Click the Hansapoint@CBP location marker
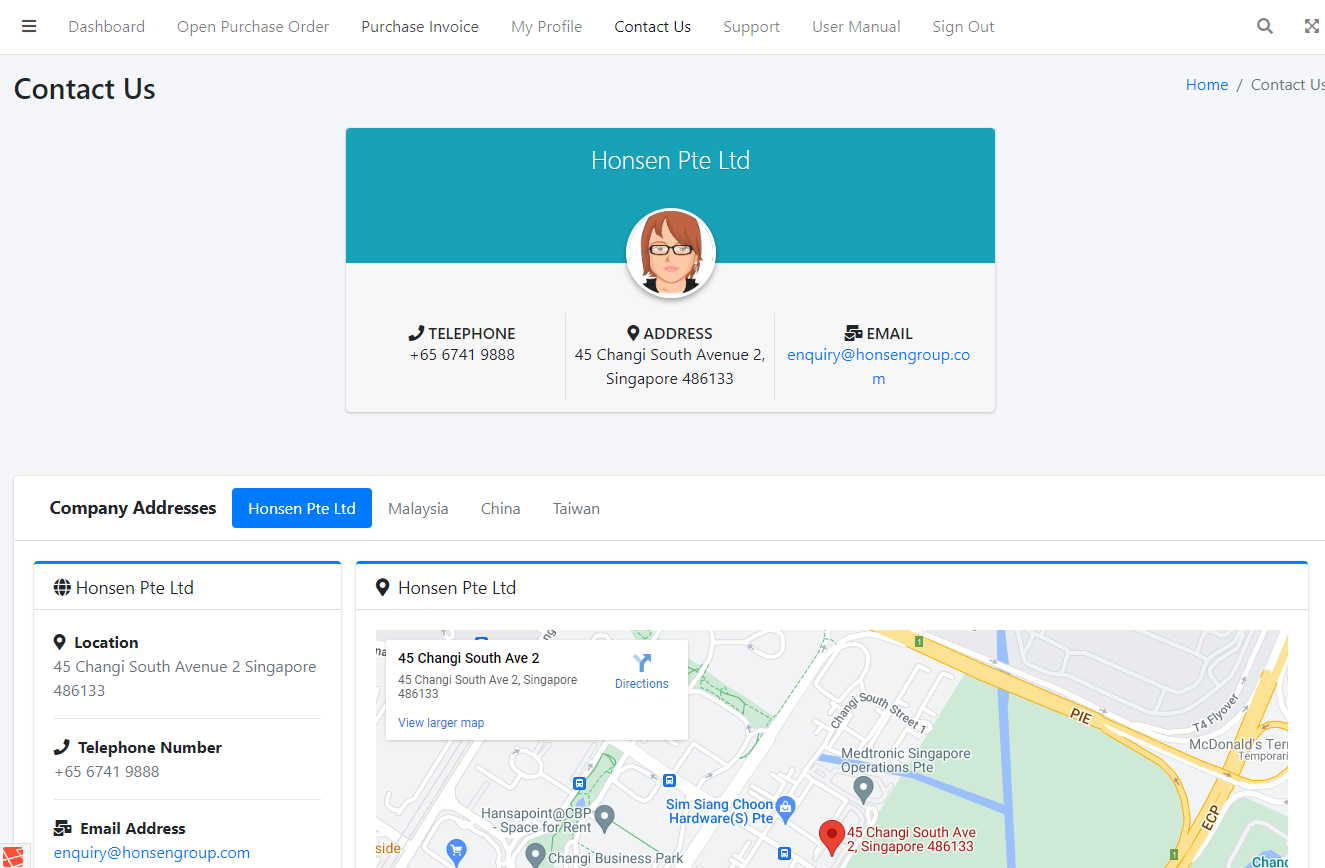This screenshot has width=1325, height=868. pyautogui.click(x=604, y=820)
